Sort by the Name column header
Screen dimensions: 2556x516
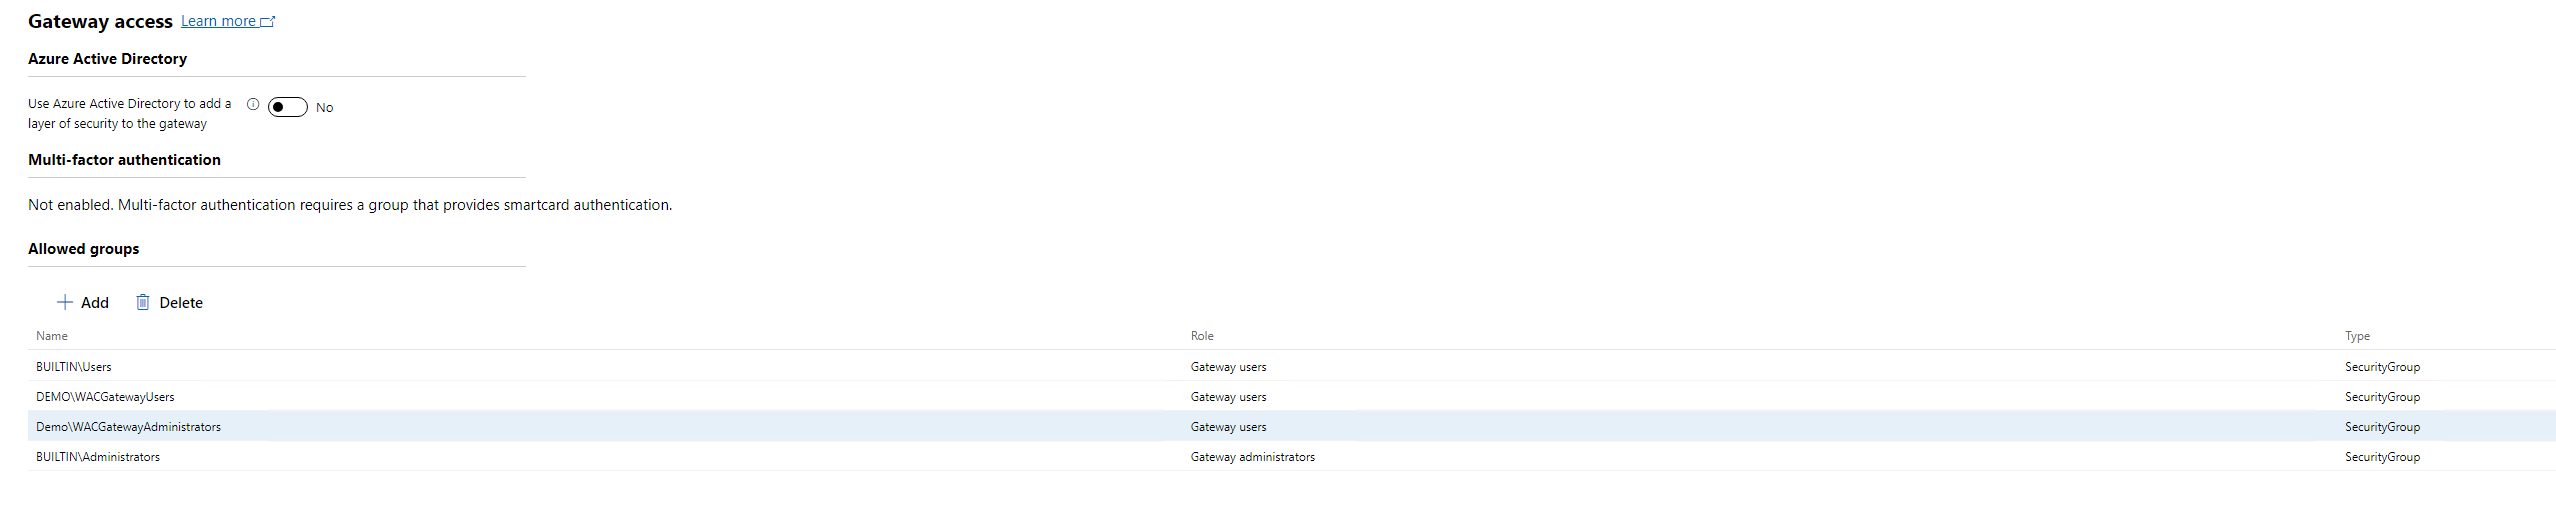pos(52,336)
